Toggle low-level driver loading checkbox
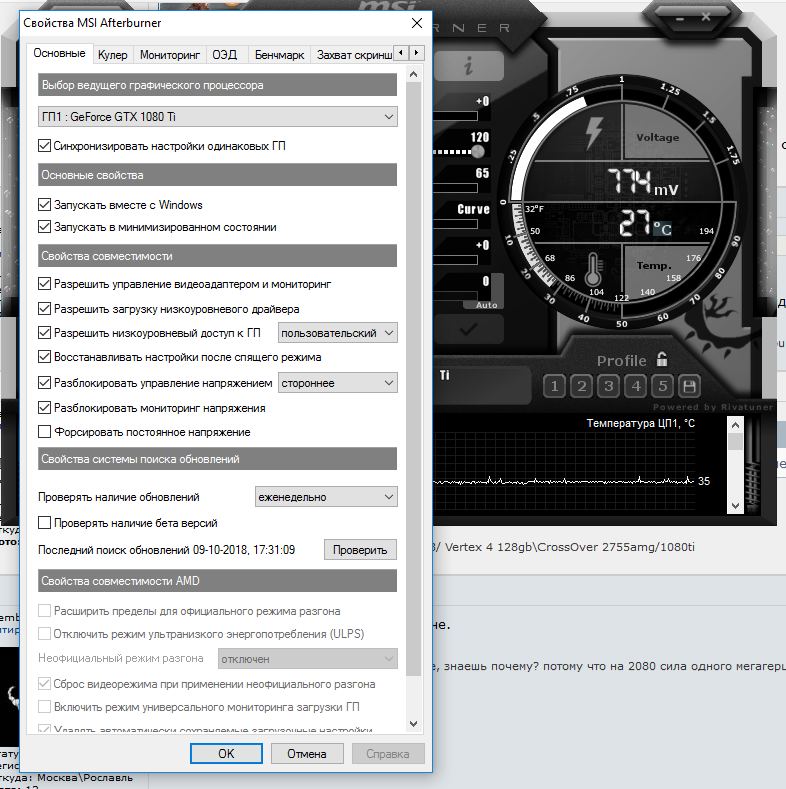The height and width of the screenshot is (789, 786). (x=44, y=308)
